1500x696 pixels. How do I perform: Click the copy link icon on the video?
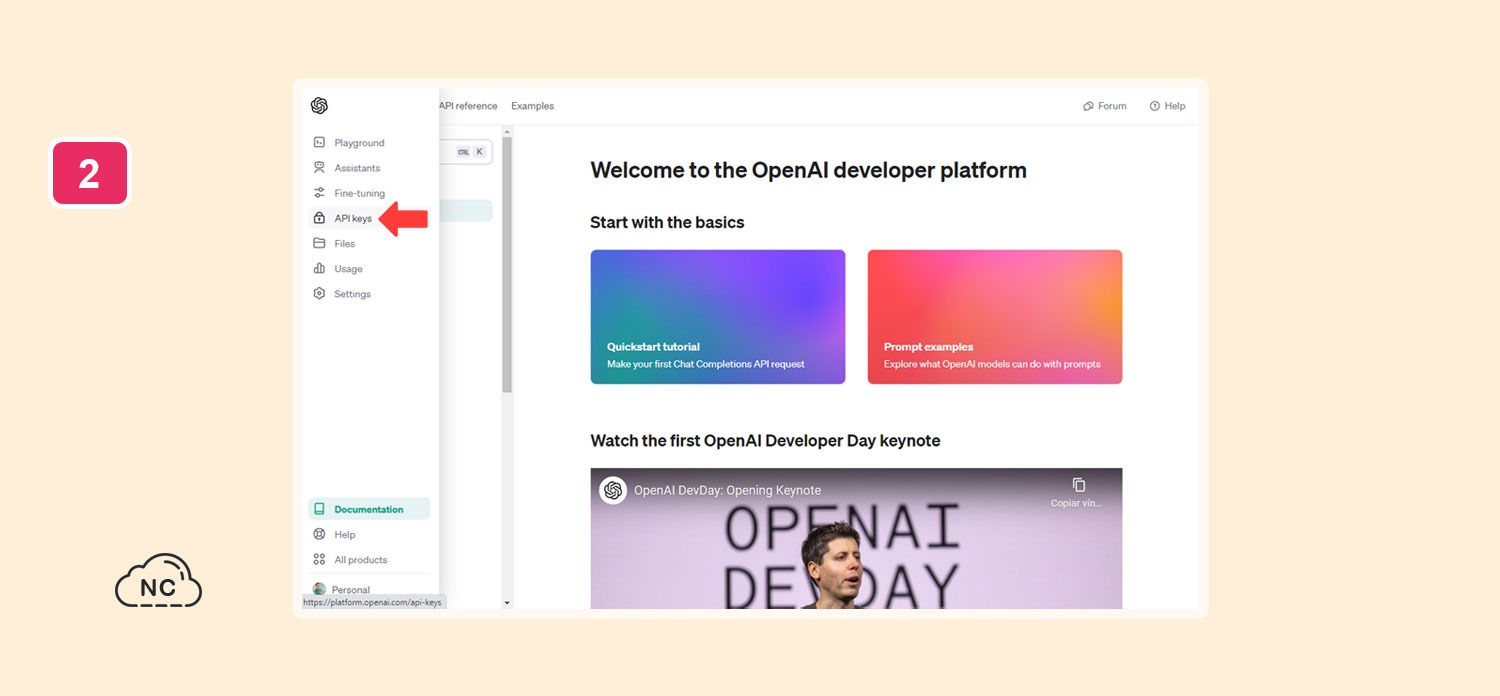tap(1078, 485)
